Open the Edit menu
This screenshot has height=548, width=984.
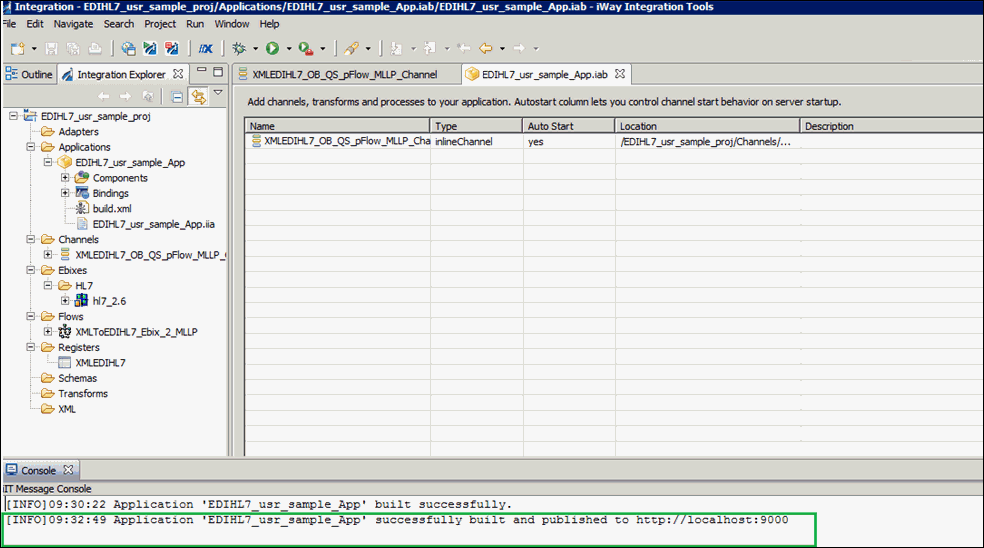coord(35,24)
